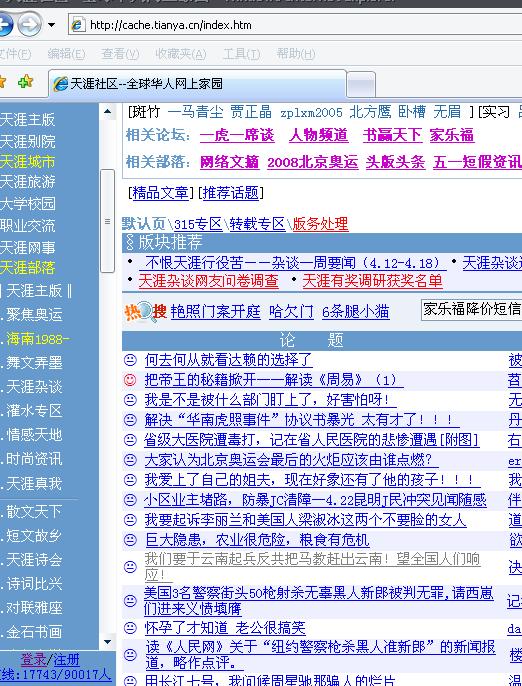Select 情感天地 board in sidebar

[34, 435]
